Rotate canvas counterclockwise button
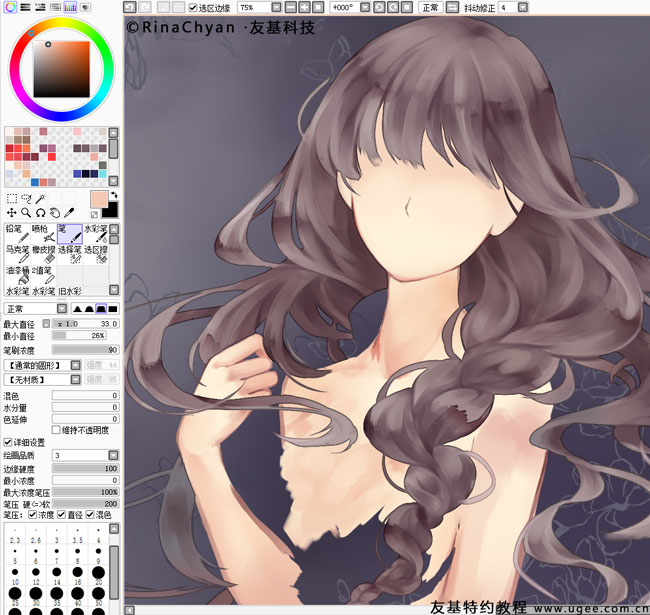Viewport: 650px width, 615px height. tap(379, 7)
